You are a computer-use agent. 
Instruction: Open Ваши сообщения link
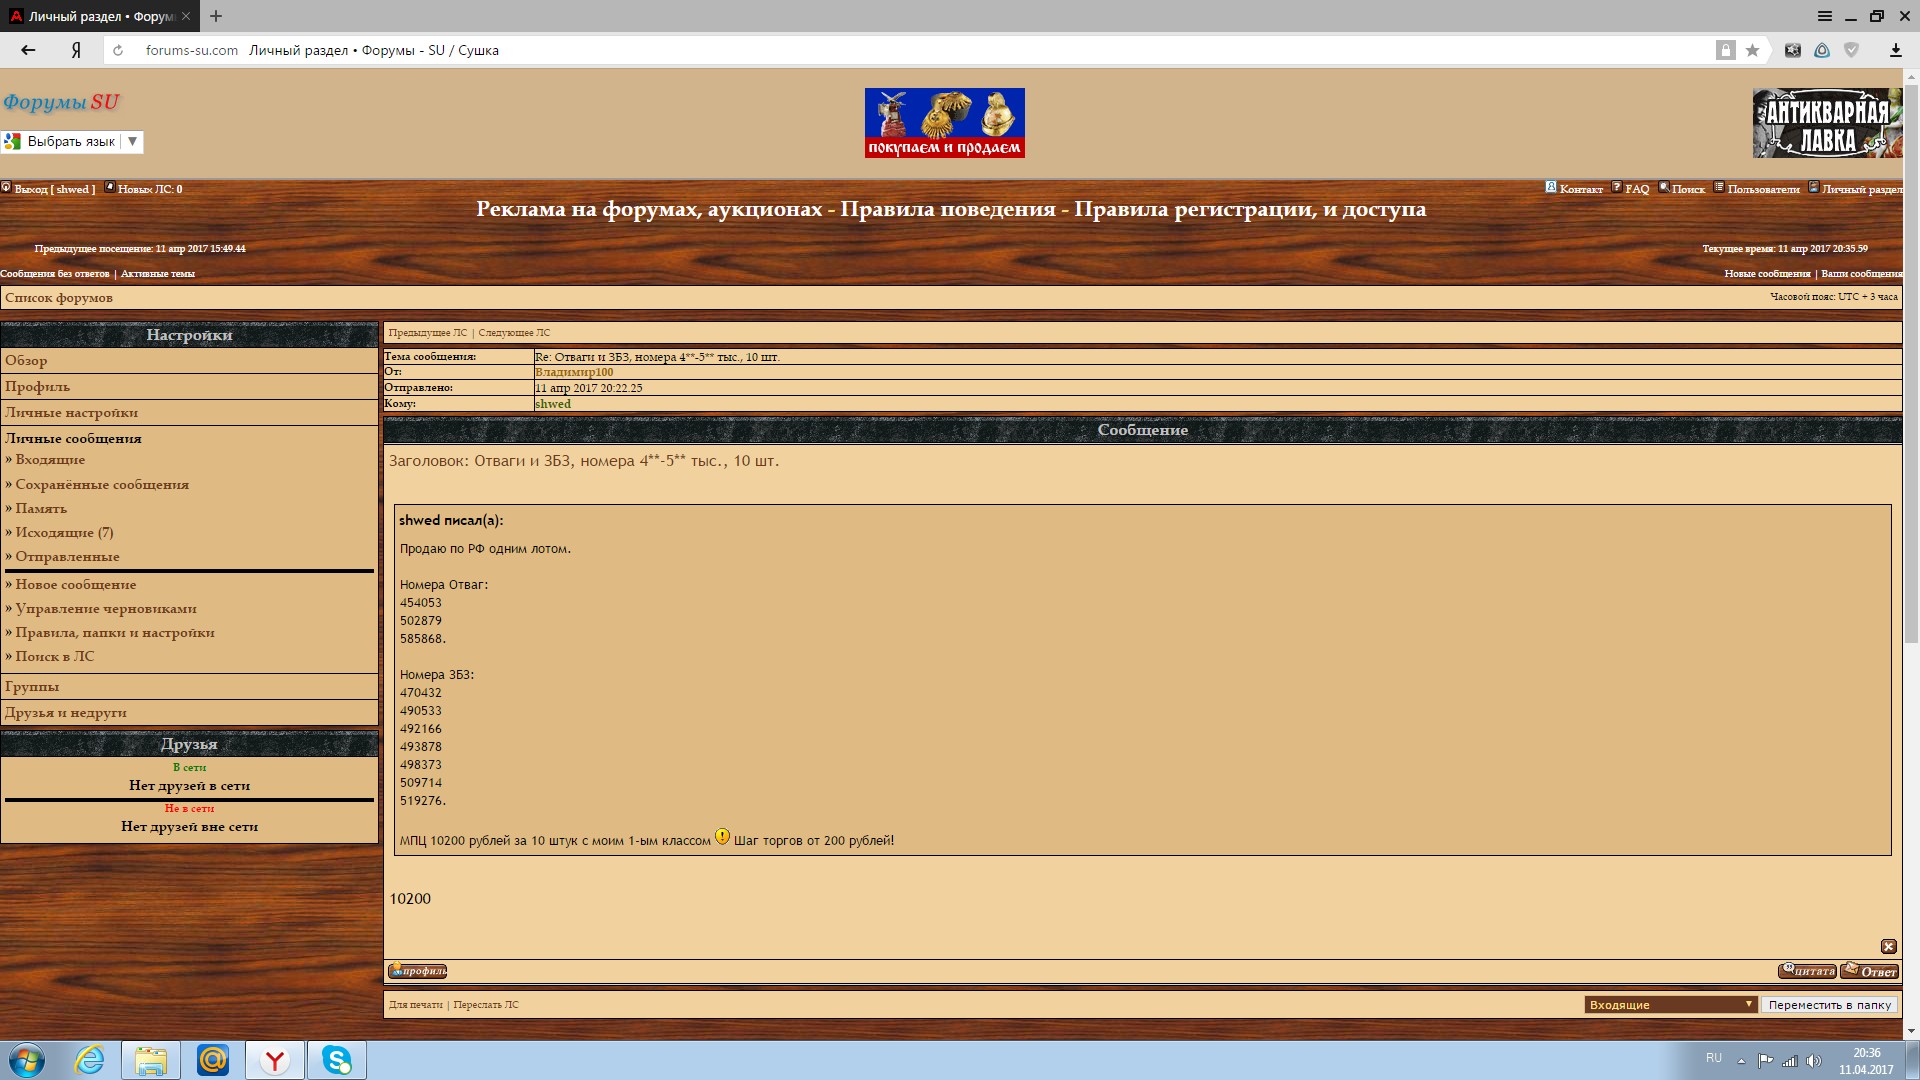1862,274
